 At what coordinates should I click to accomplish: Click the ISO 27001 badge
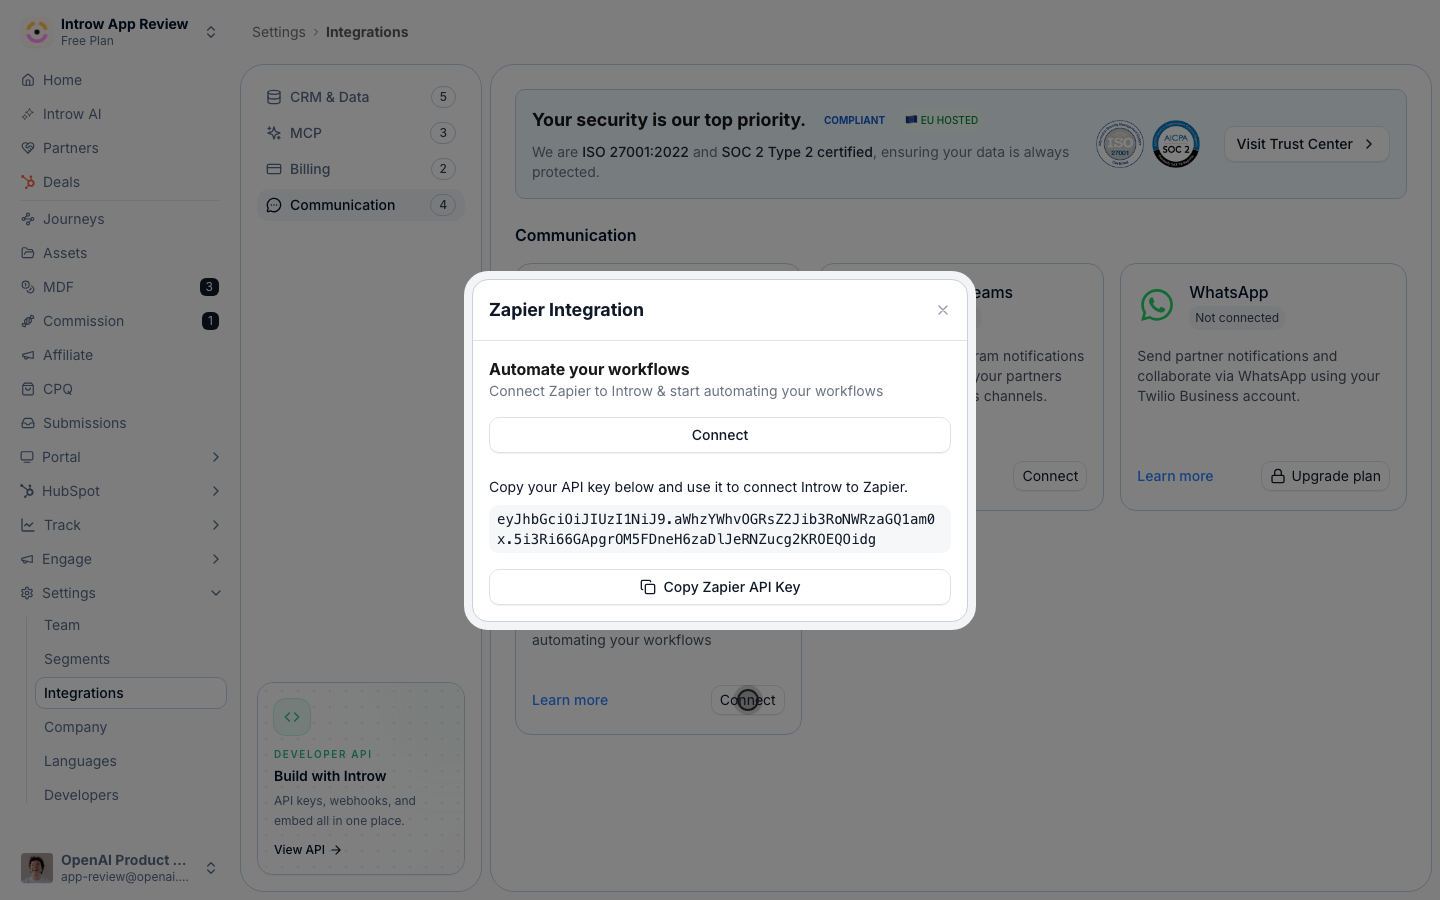(x=1120, y=144)
